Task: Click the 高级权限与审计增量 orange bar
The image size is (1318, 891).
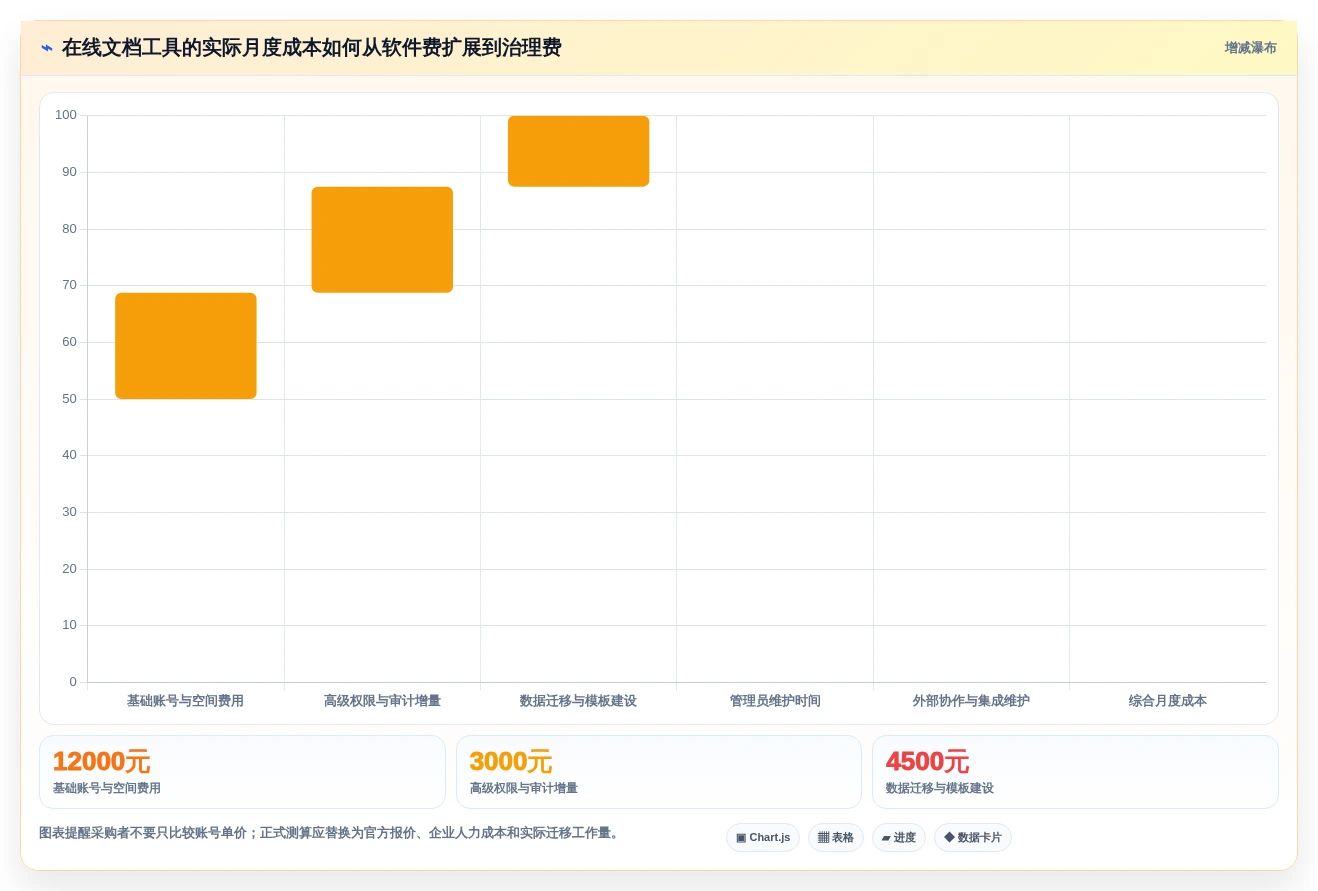Action: tap(382, 240)
